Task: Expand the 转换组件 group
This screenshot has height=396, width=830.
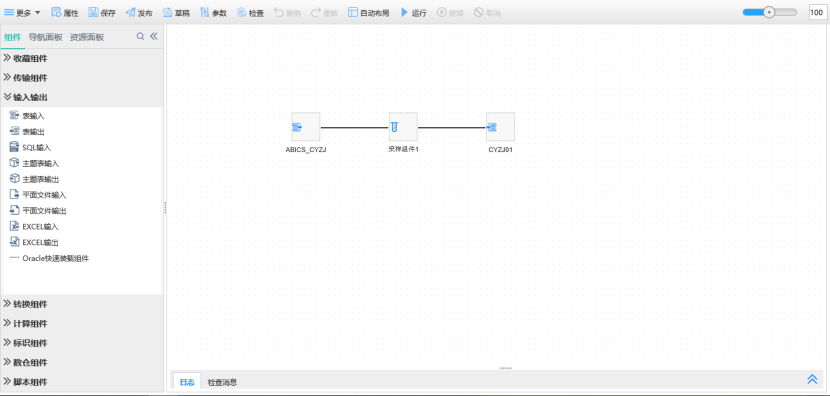Action: (82, 304)
